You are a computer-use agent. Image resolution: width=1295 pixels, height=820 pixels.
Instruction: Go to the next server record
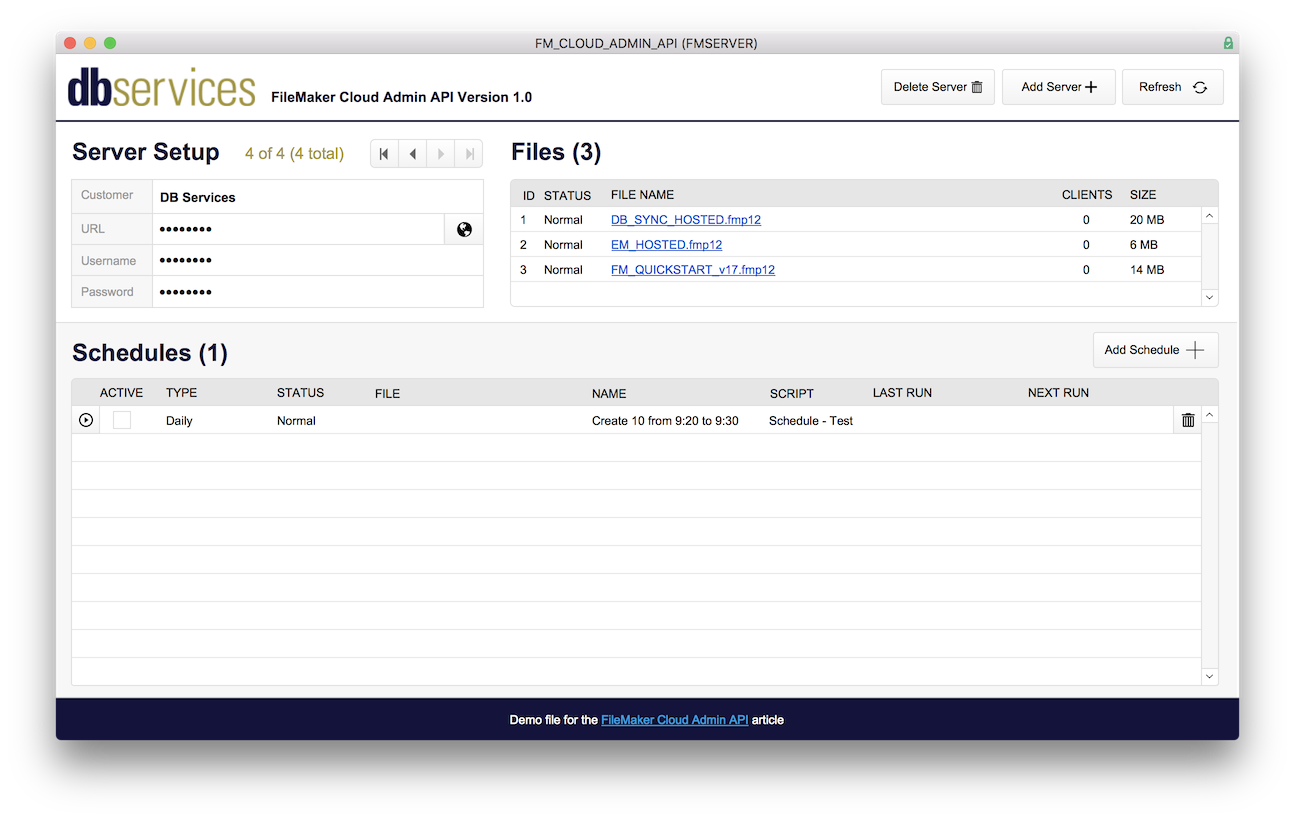pyautogui.click(x=440, y=154)
